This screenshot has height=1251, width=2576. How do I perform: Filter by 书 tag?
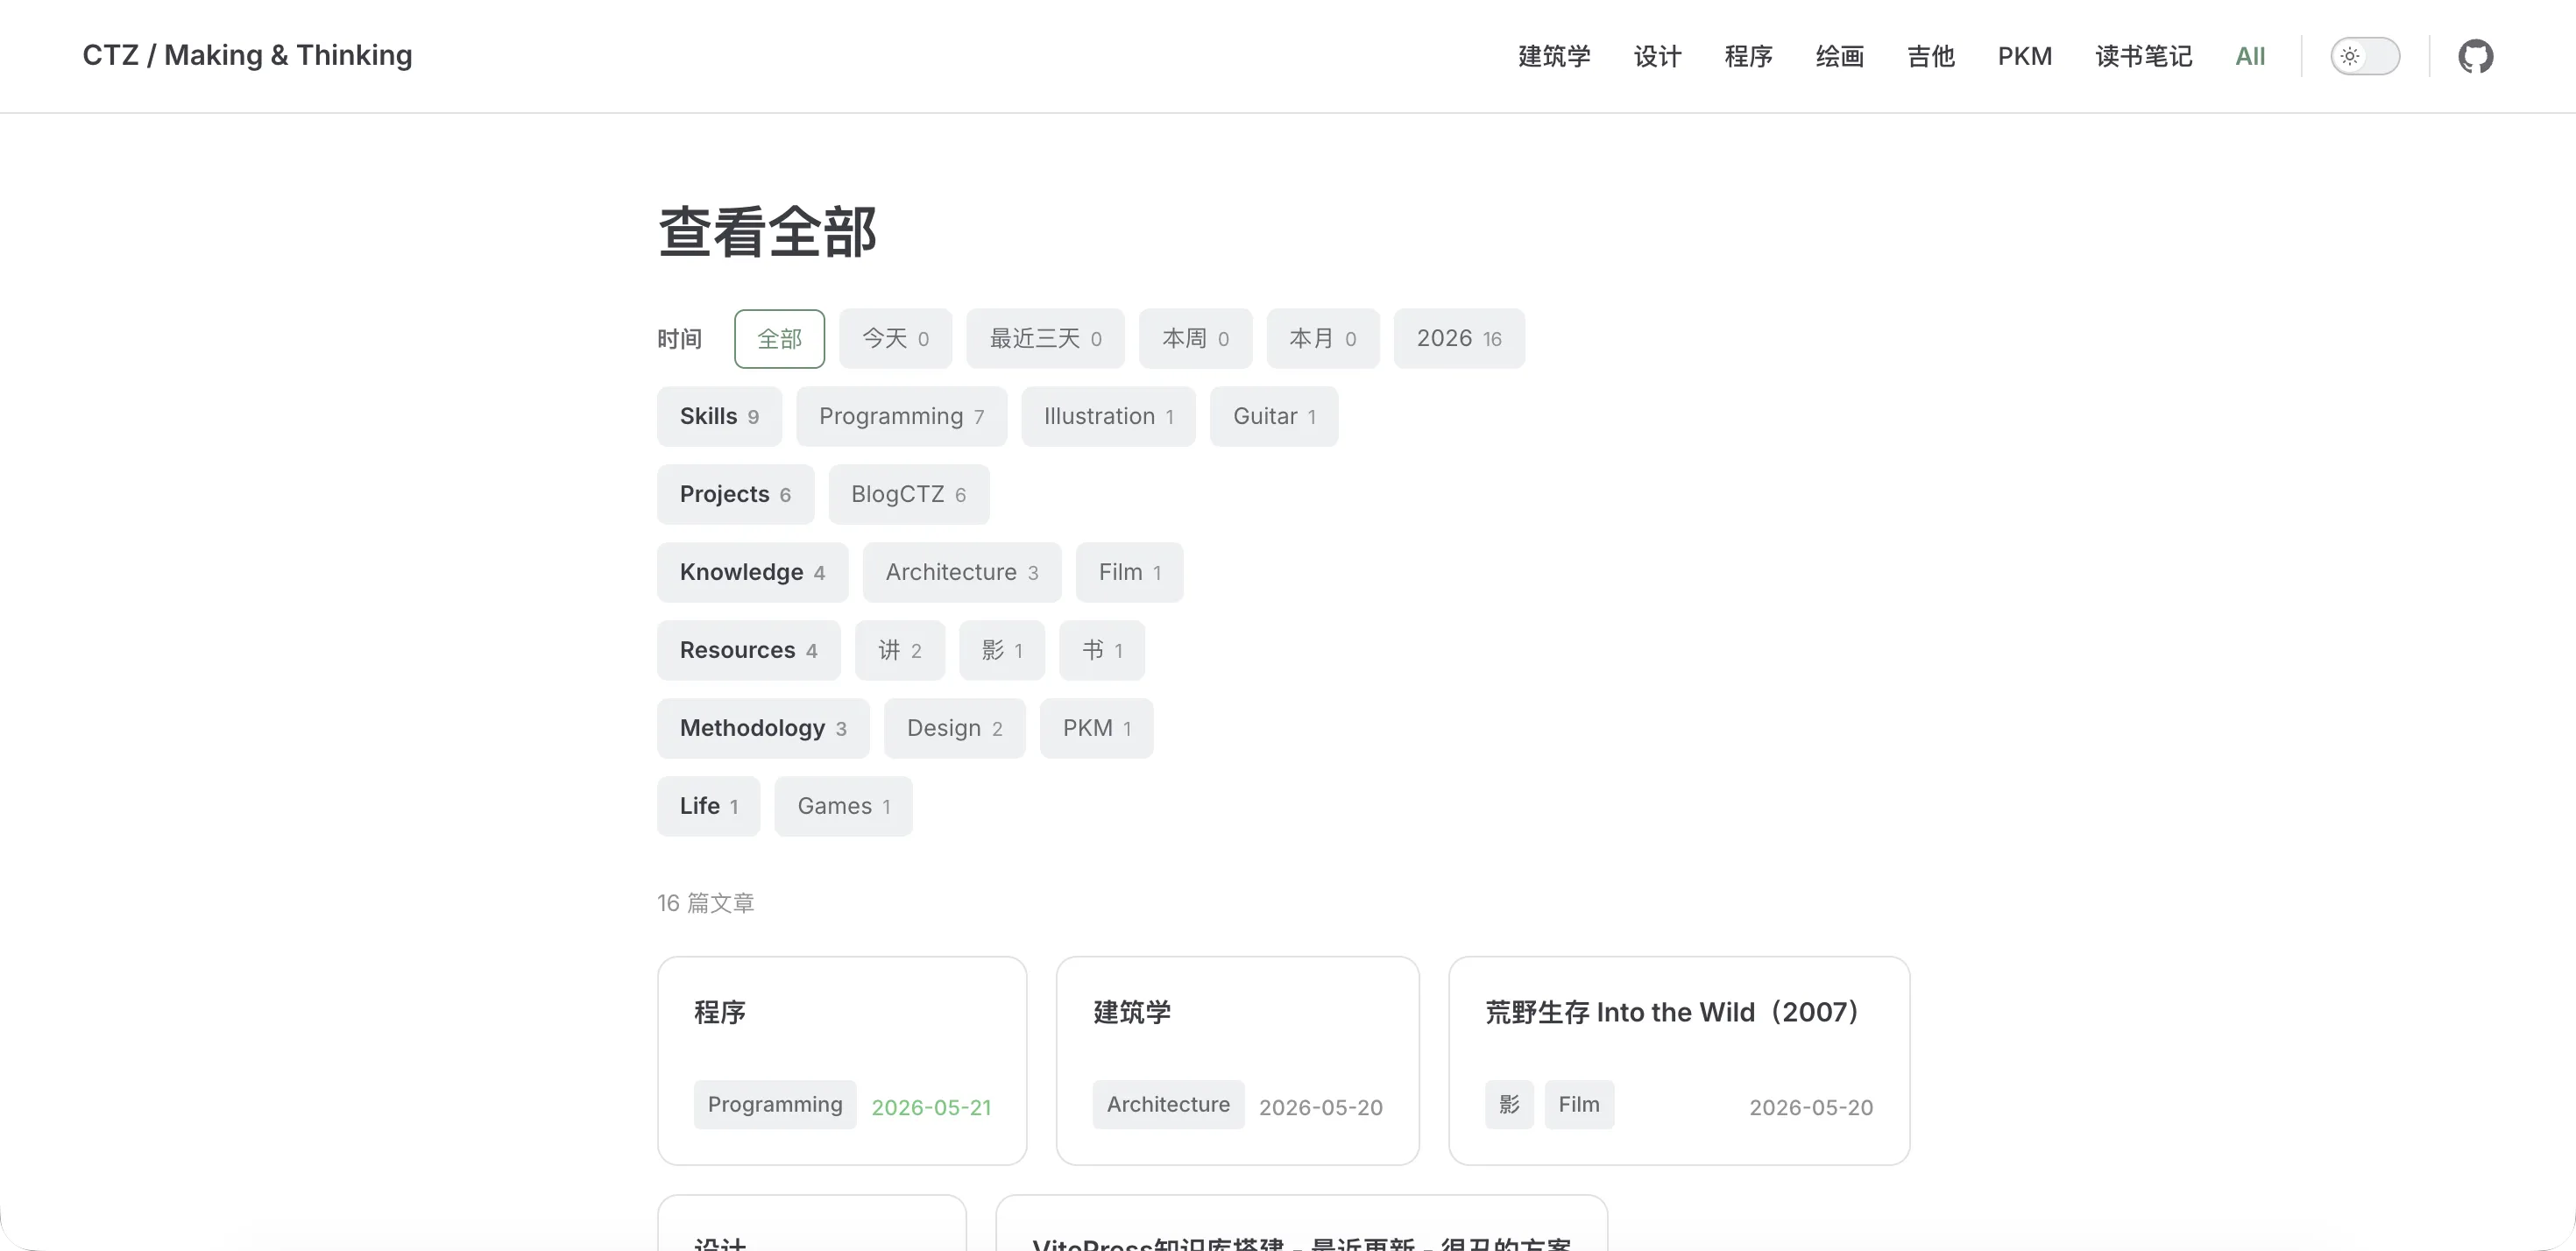pos(1101,651)
